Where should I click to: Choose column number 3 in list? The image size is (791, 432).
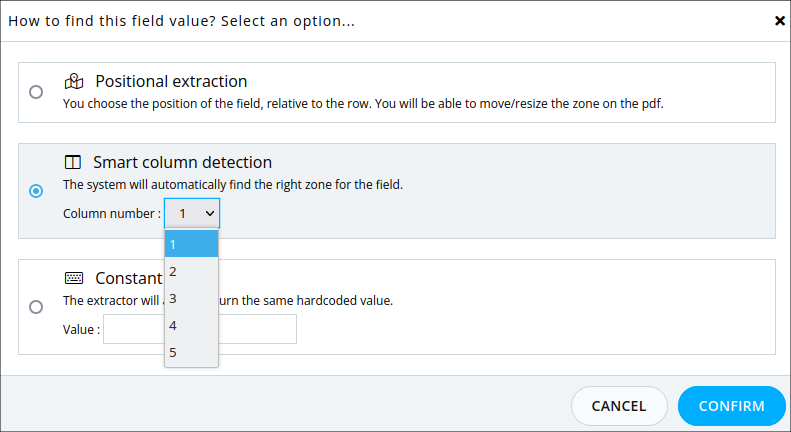pos(191,298)
